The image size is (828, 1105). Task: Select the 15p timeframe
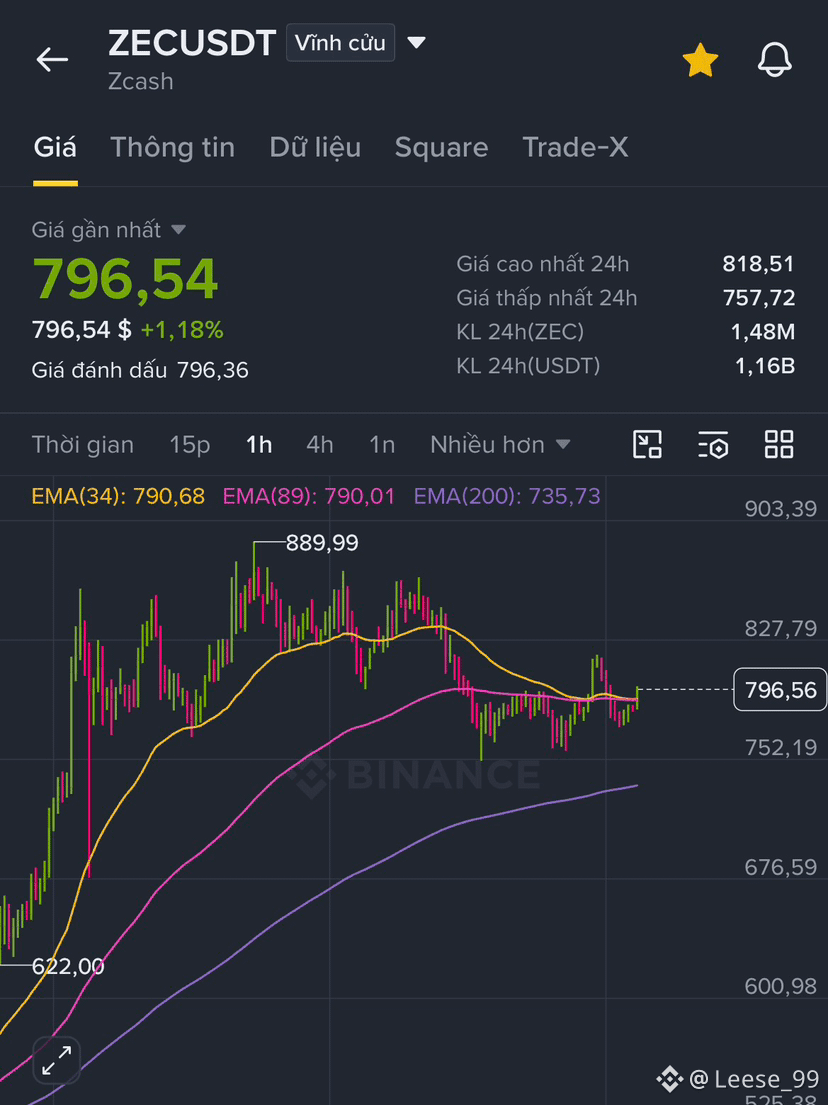pyautogui.click(x=190, y=445)
